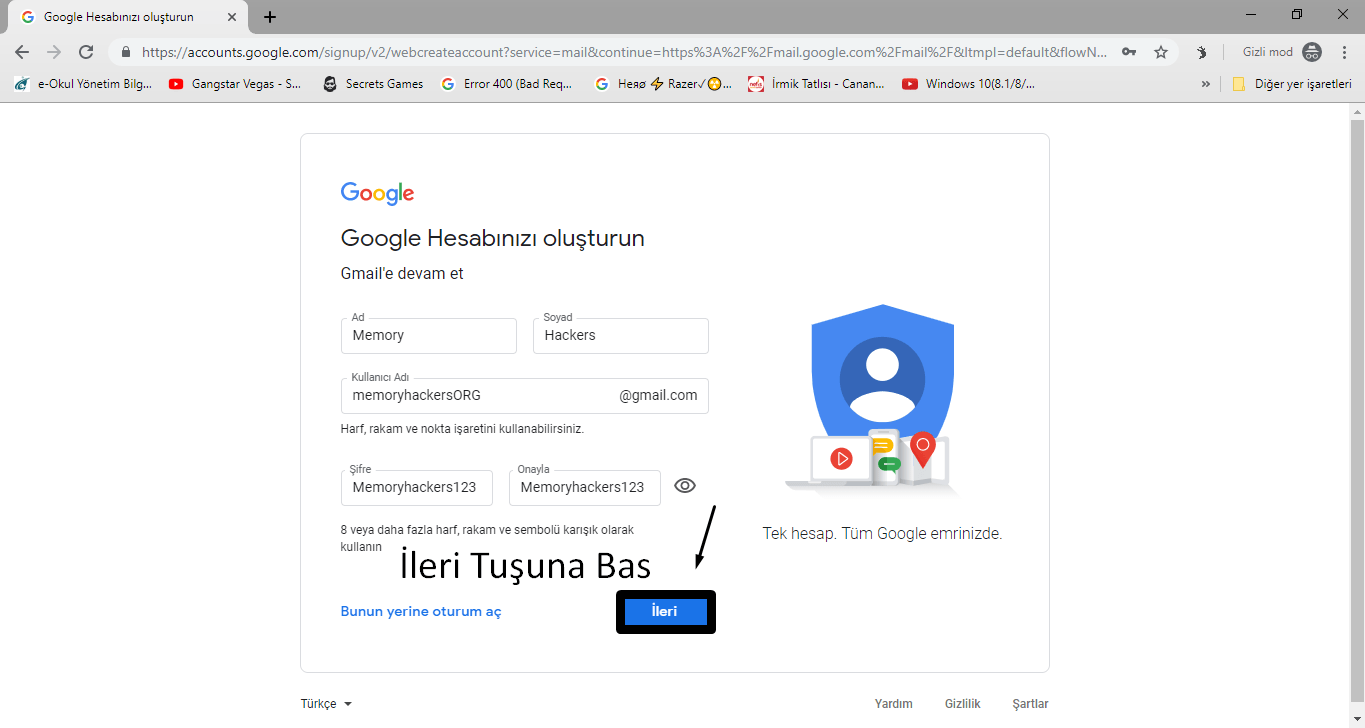Click the @gmail.com suffix text
Viewport: 1365px width, 728px height.
[658, 395]
